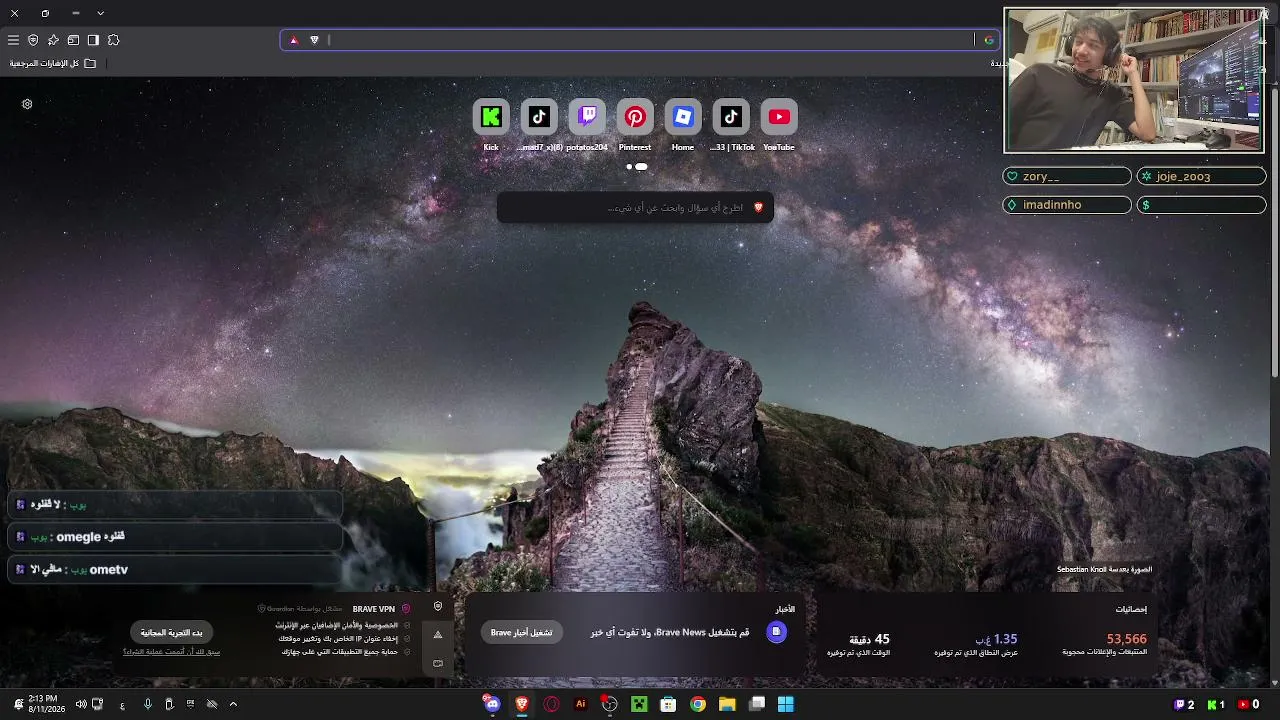Select the Brave Rewards triangle widget tab
Image resolution: width=1280 pixels, height=720 pixels.
click(438, 635)
